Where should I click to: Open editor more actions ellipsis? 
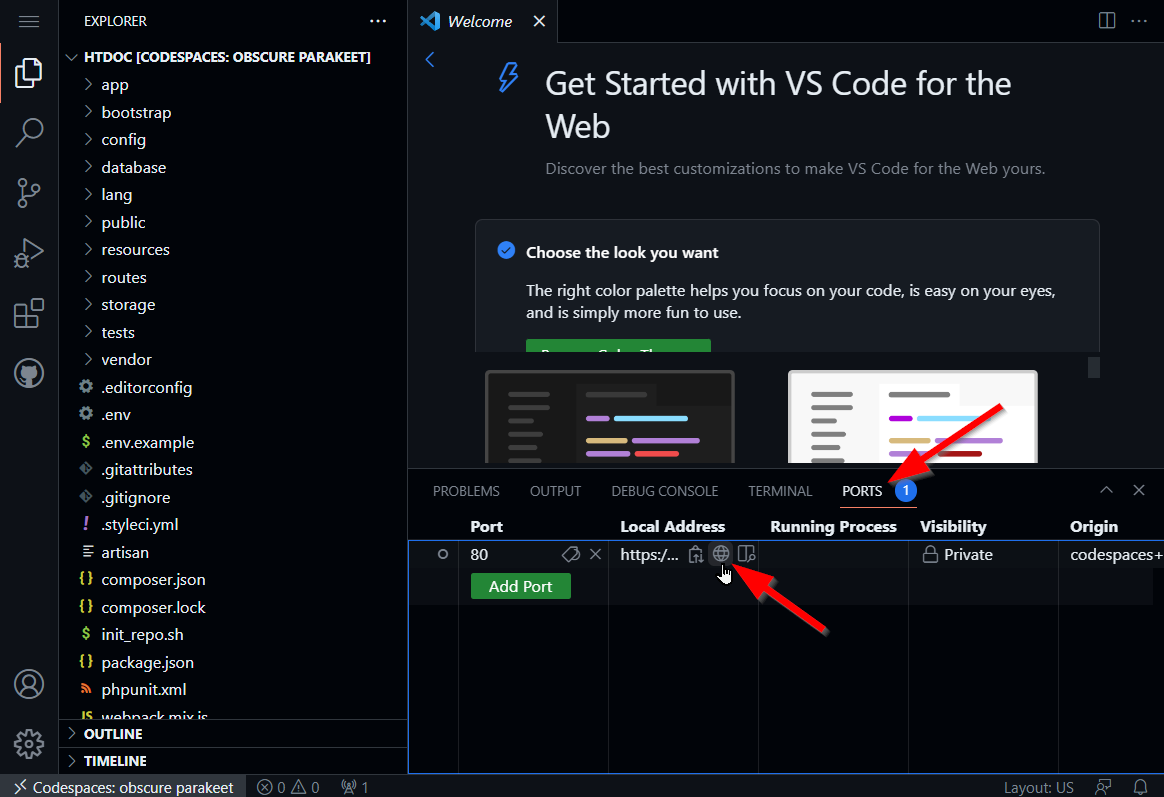click(x=1139, y=21)
